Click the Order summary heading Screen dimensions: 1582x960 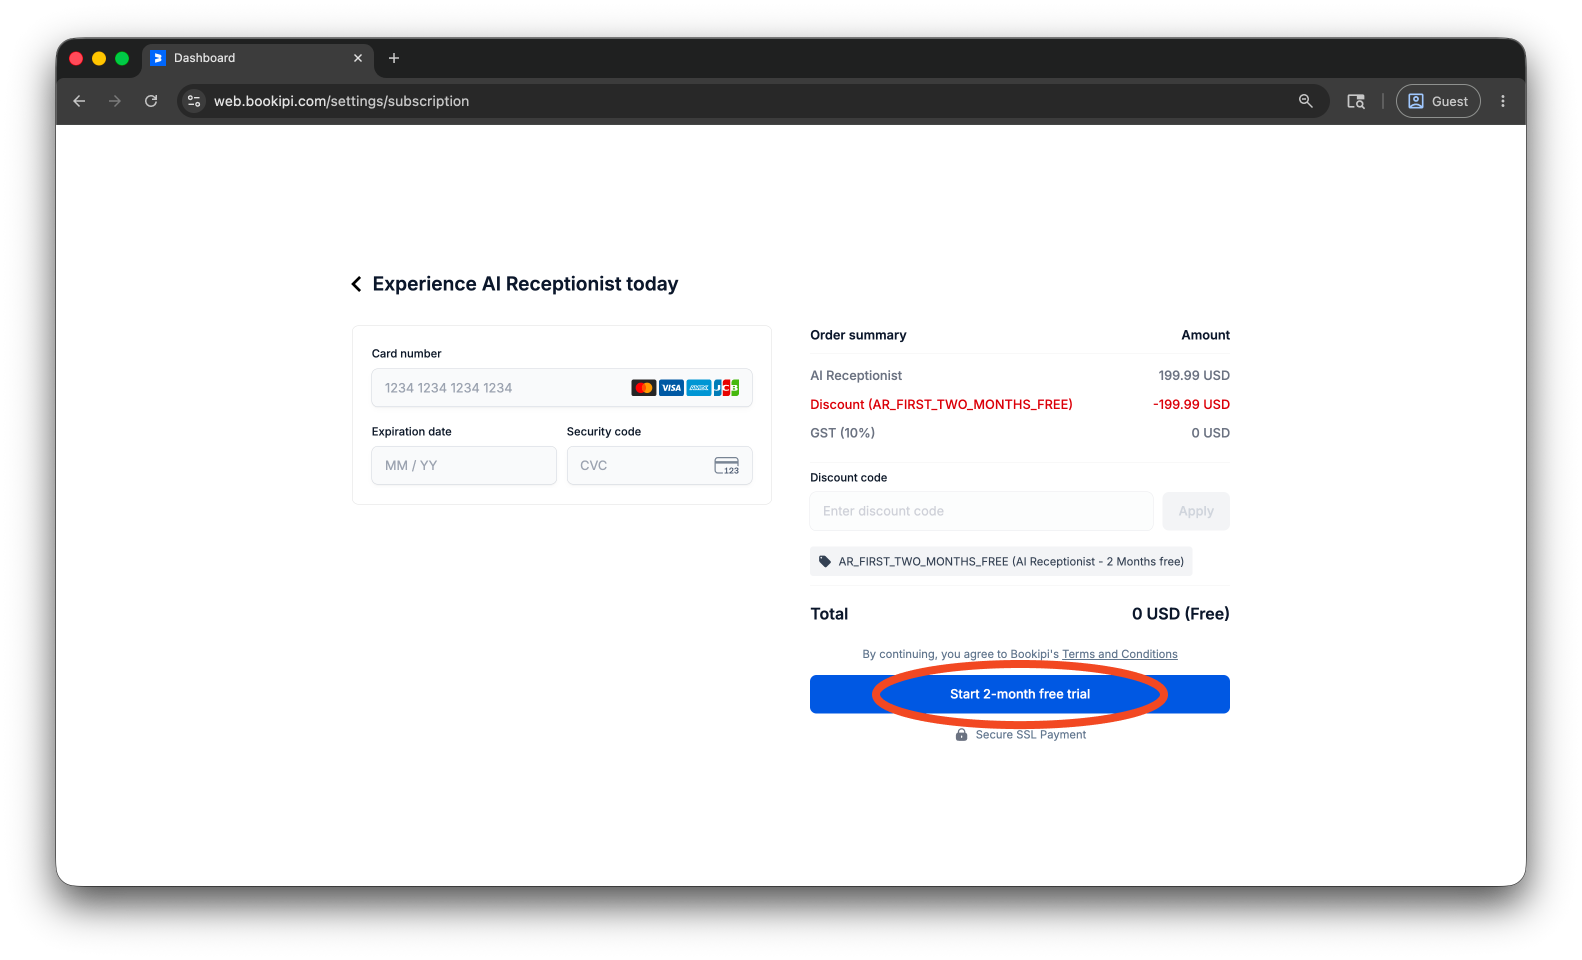[858, 335]
